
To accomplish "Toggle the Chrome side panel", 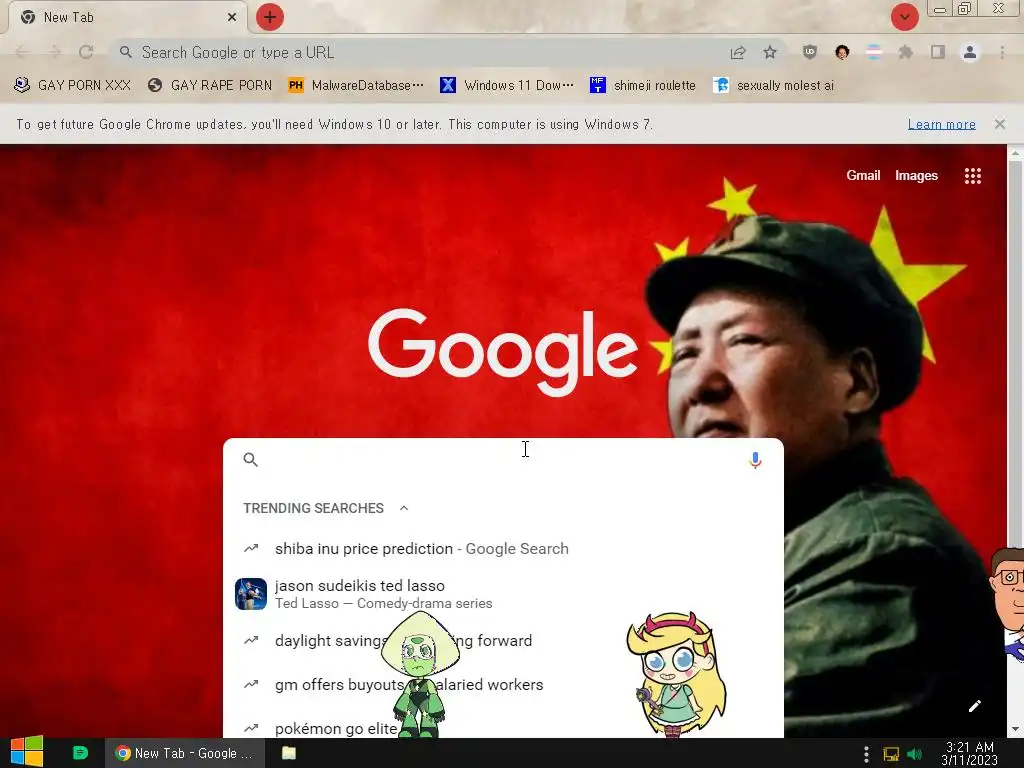I will (x=938, y=52).
